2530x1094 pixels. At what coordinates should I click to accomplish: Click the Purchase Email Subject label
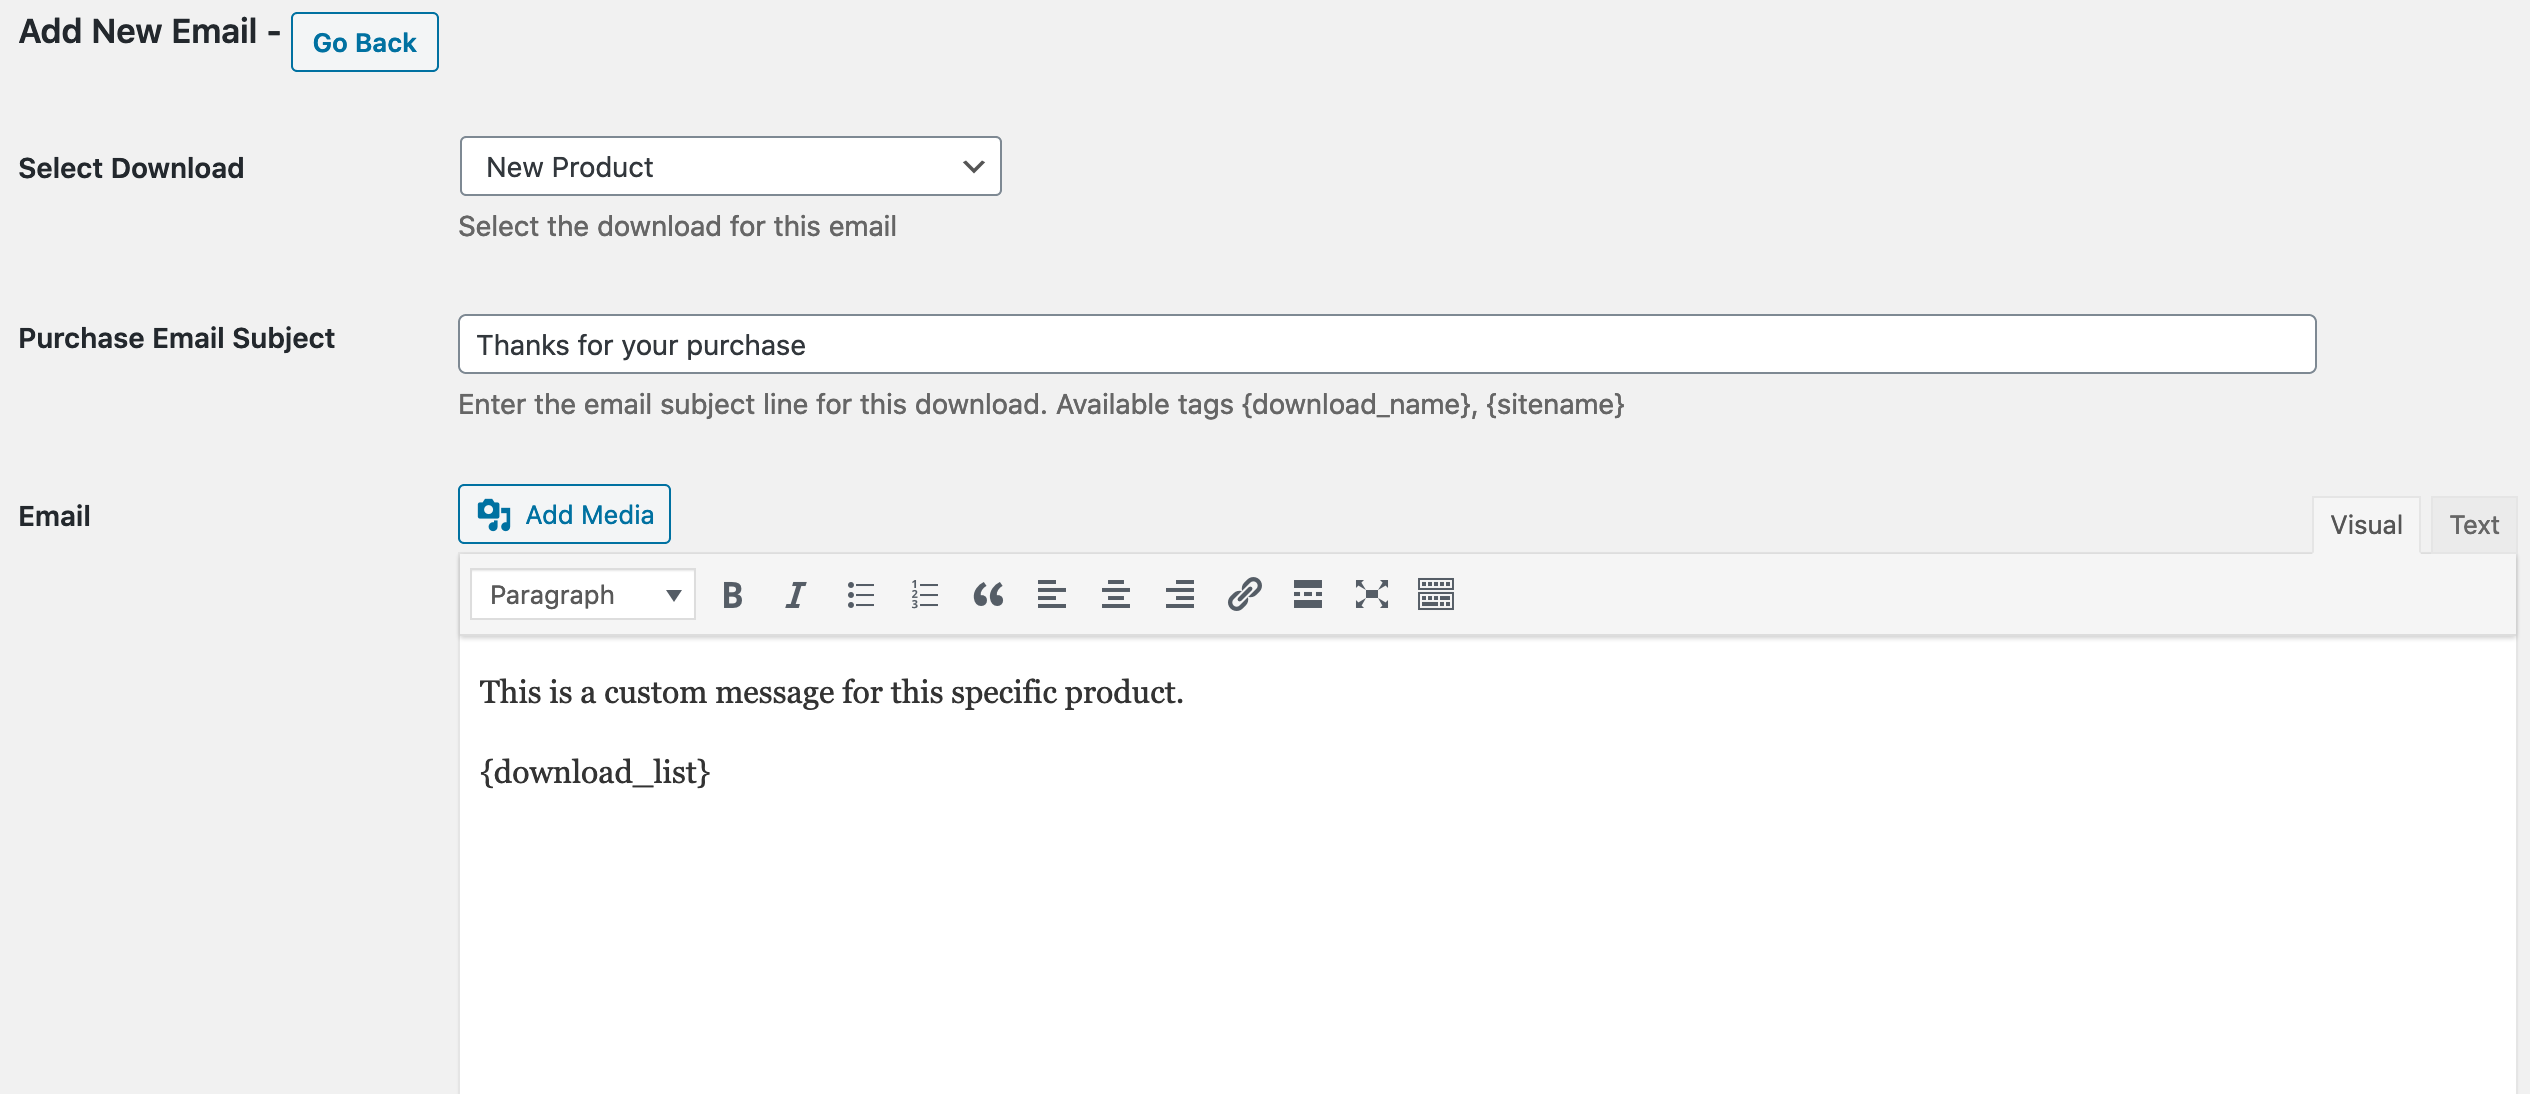176,338
